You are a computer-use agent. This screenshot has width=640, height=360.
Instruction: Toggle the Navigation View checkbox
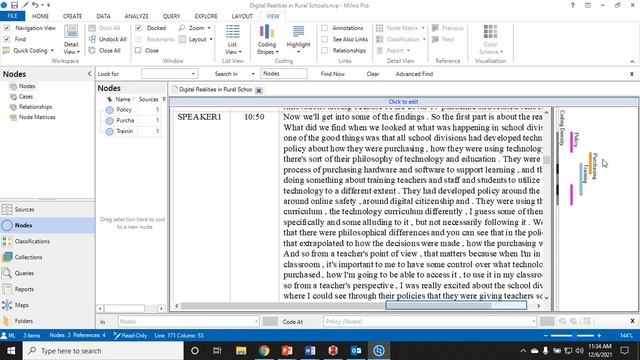pos(7,28)
